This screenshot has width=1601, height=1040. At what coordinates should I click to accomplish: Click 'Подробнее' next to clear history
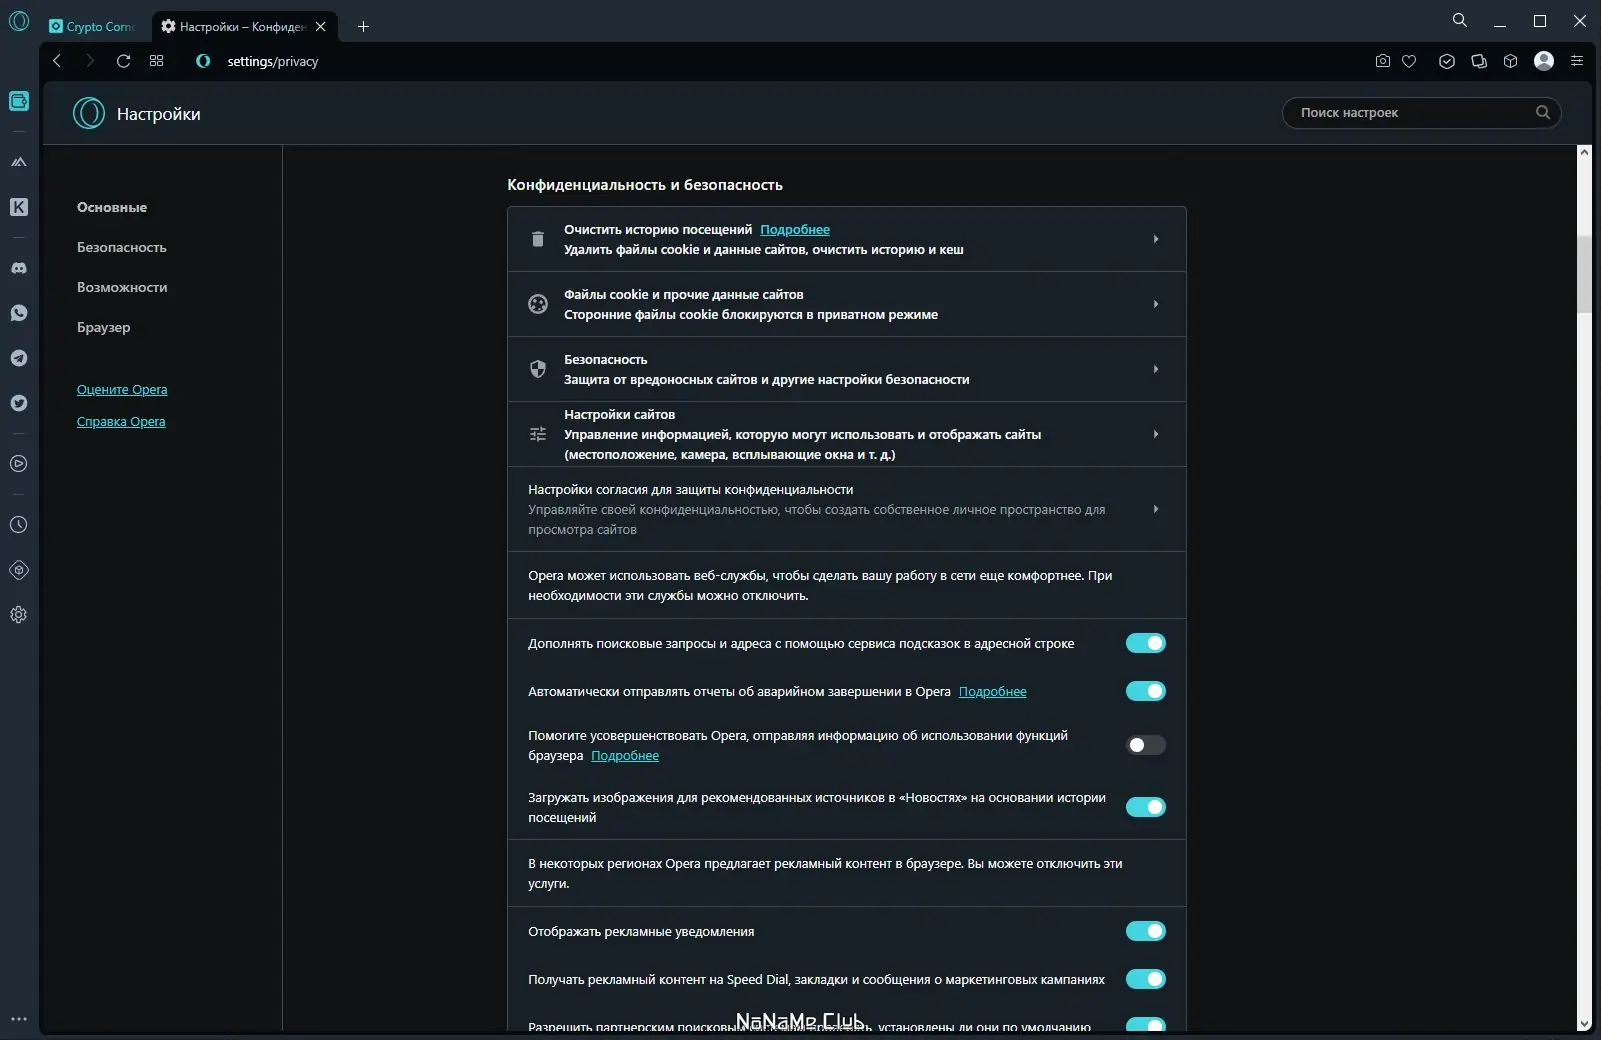click(795, 229)
